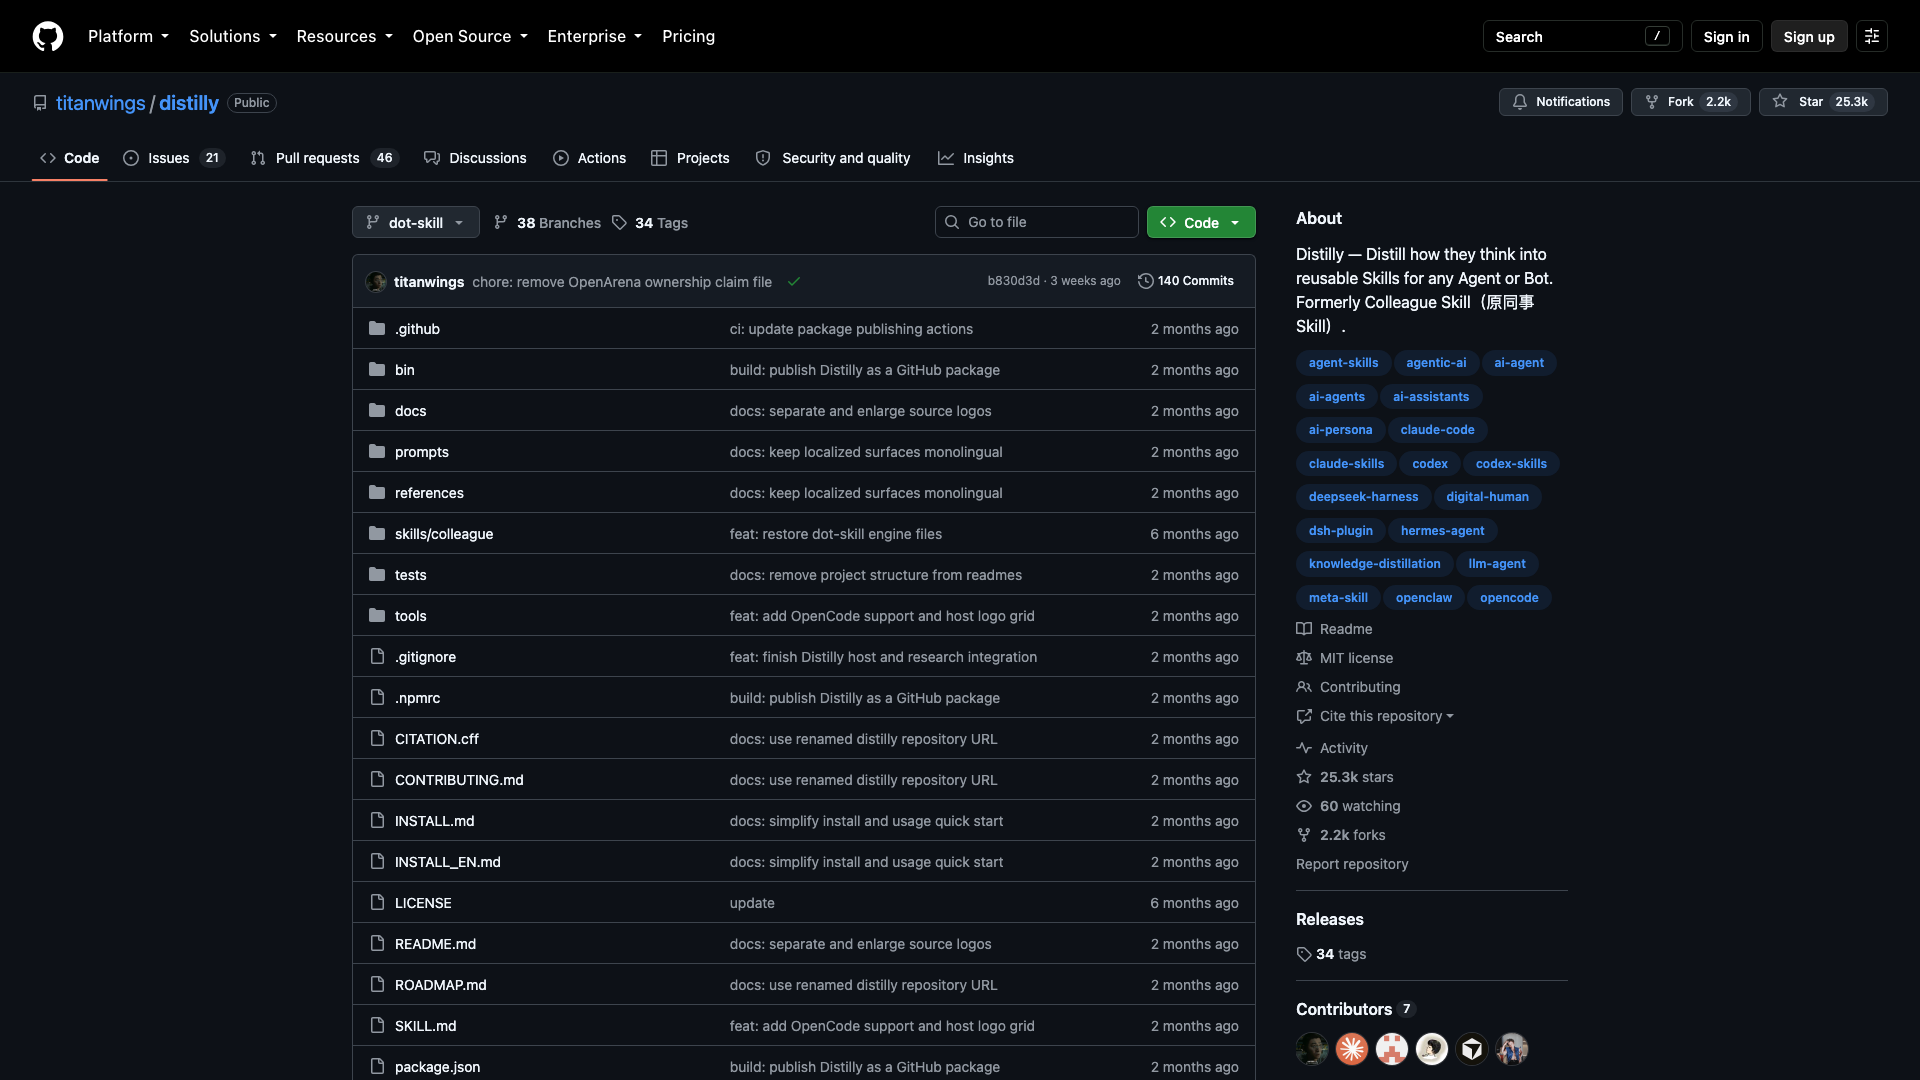Click the 38 Branches link
1920x1080 pixels.
point(548,223)
